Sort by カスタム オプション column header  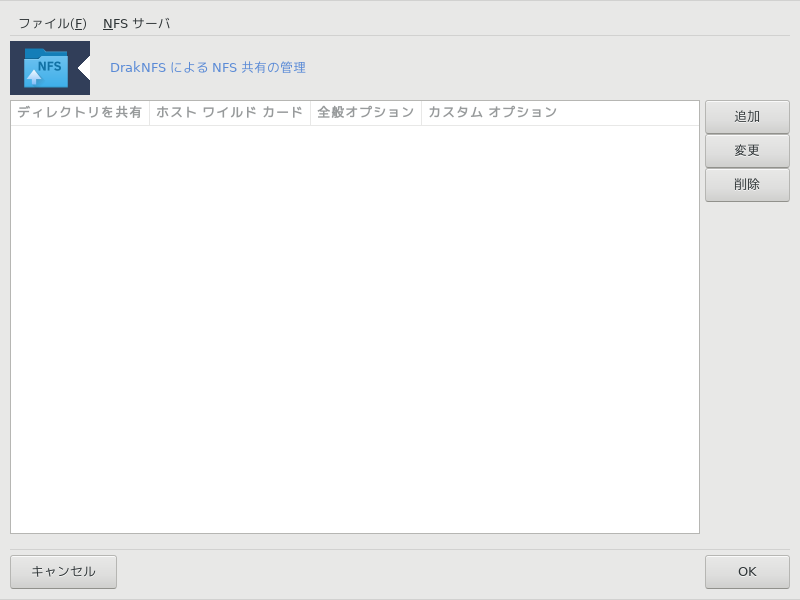click(x=560, y=113)
